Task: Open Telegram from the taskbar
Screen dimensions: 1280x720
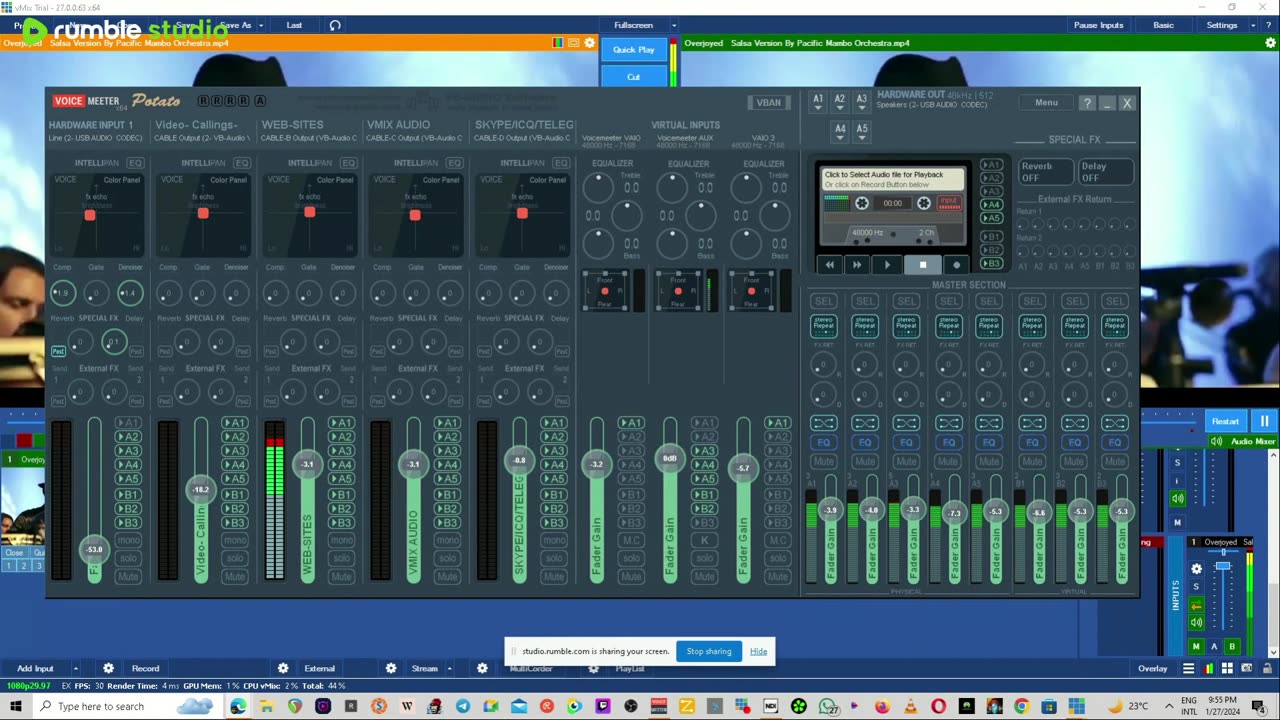Action: pyautogui.click(x=462, y=706)
